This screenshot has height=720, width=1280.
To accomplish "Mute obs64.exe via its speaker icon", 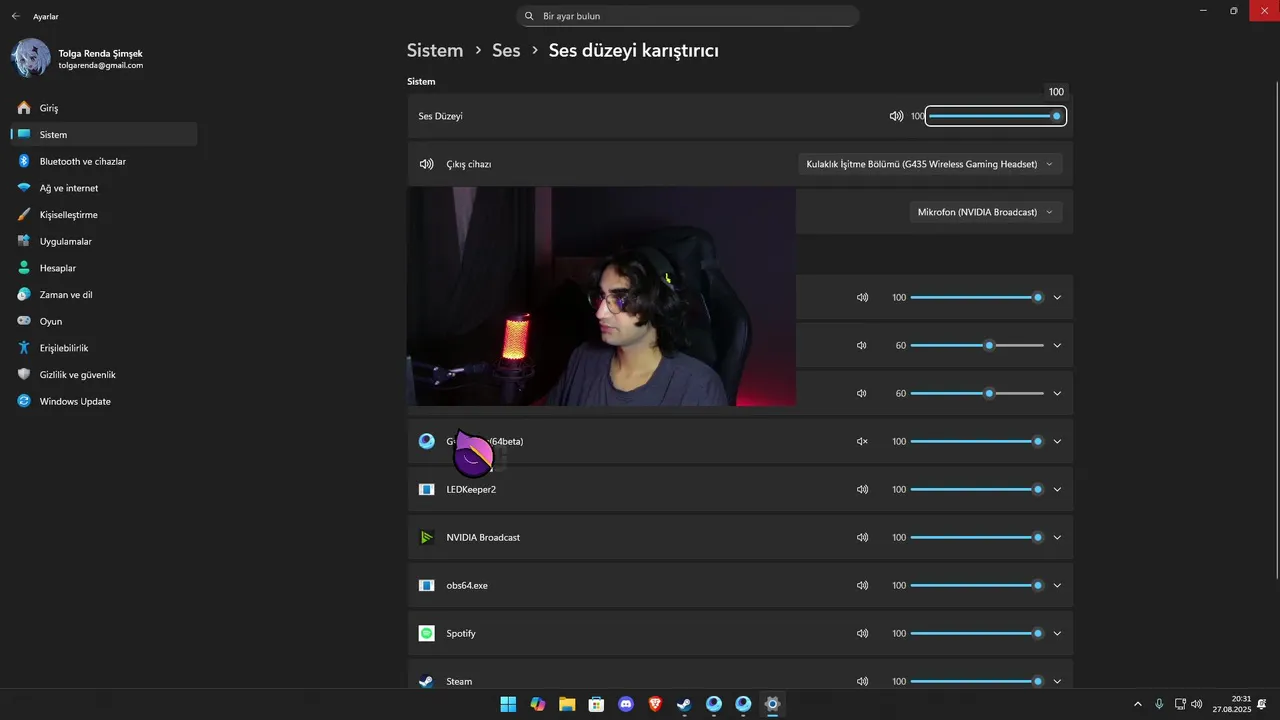I will (x=862, y=585).
